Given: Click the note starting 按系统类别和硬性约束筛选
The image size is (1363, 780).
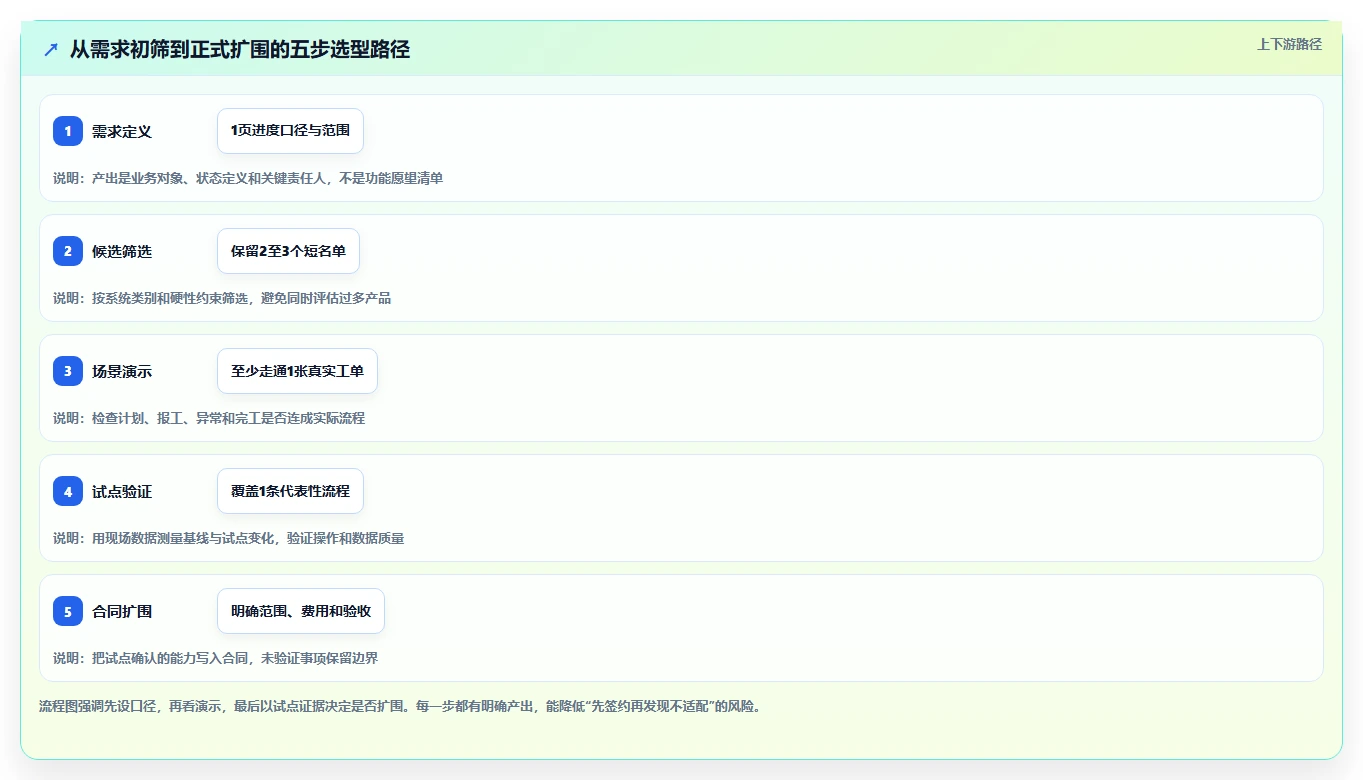Looking at the screenshot, I should tap(222, 298).
